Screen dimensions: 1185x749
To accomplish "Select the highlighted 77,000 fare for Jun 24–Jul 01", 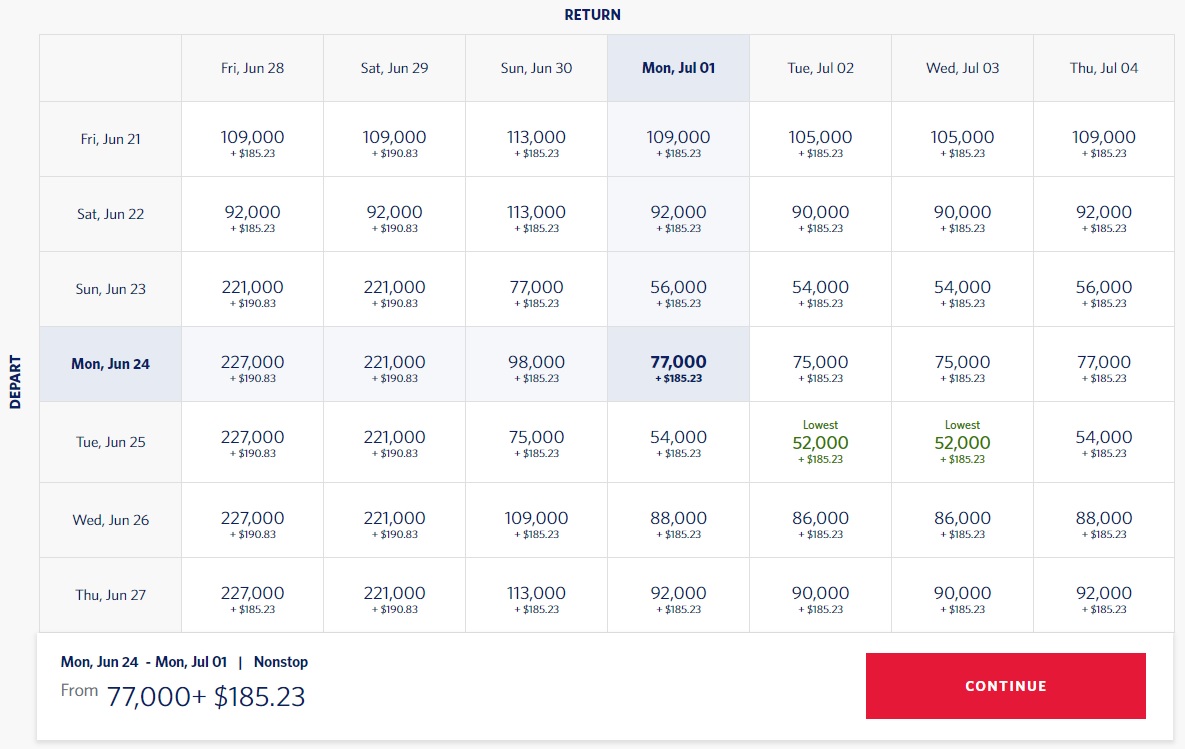I will (x=678, y=365).
